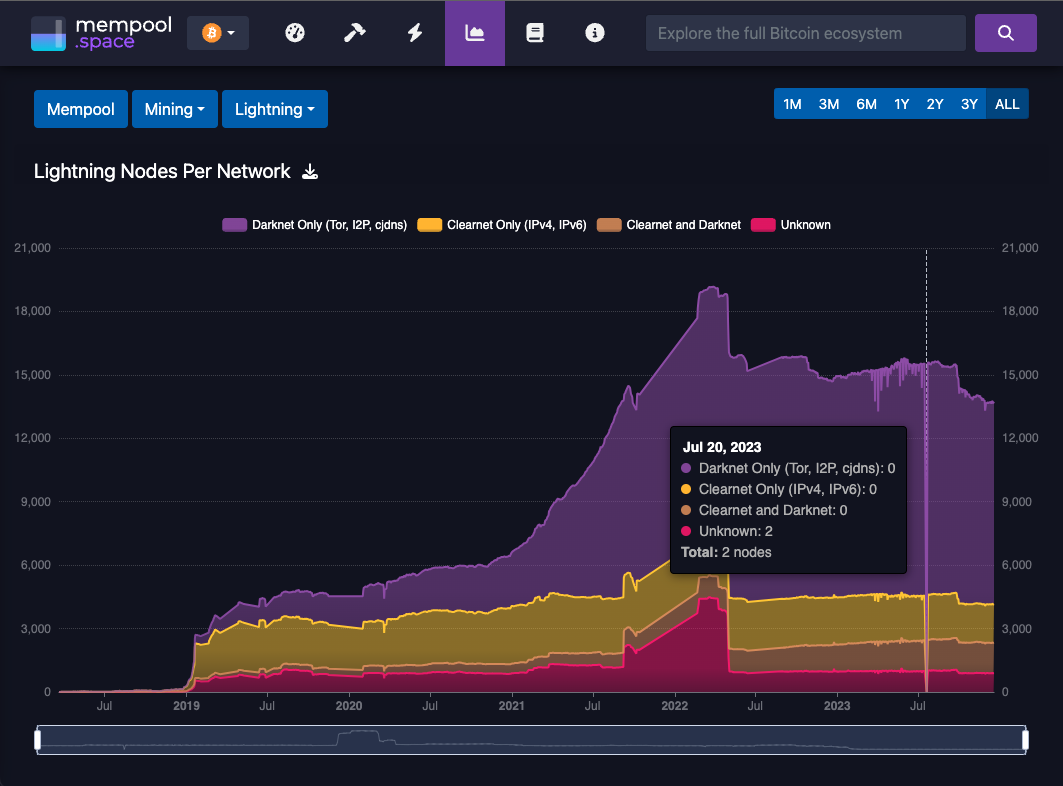
Task: Click the left zoom slider handle
Action: click(x=38, y=739)
